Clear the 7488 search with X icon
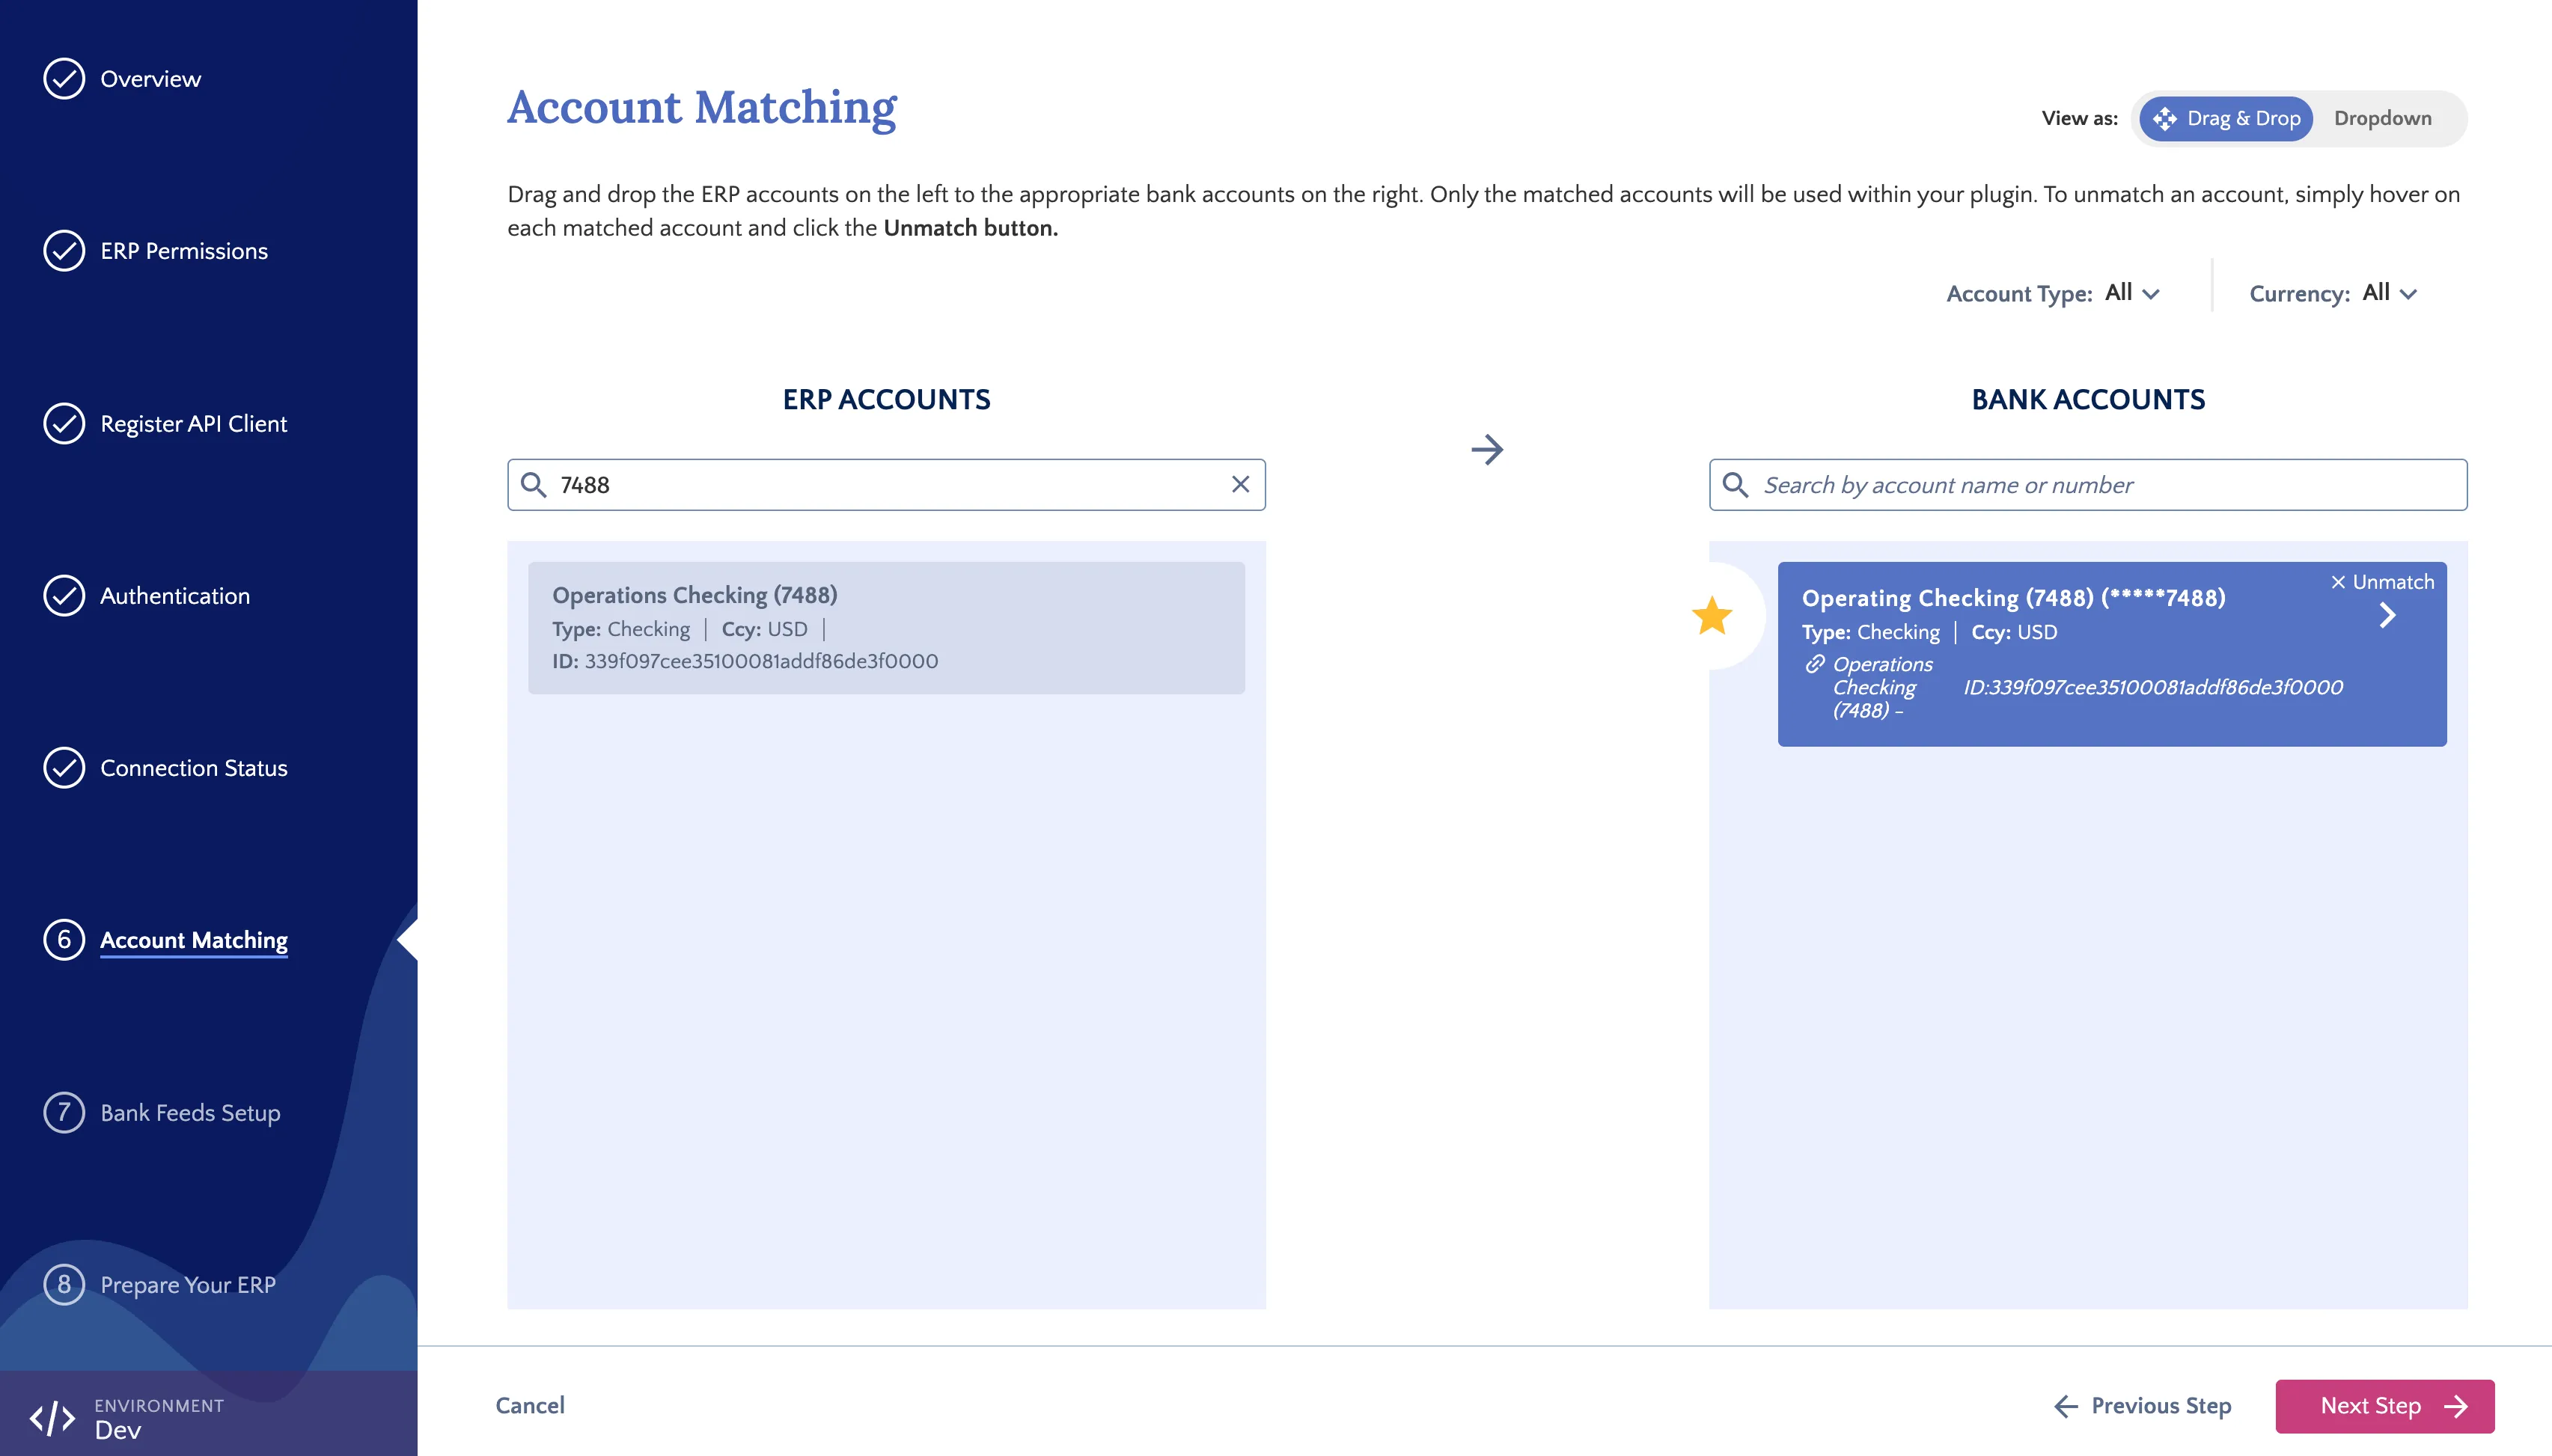 click(x=1240, y=484)
